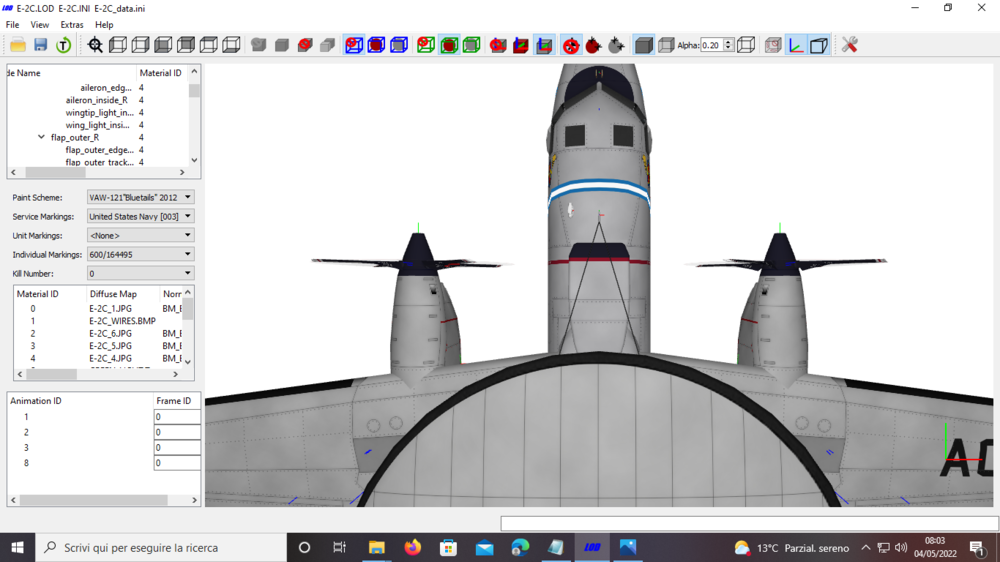Click the wireframe cube right of Alpha
1000x562 pixels.
coord(746,45)
